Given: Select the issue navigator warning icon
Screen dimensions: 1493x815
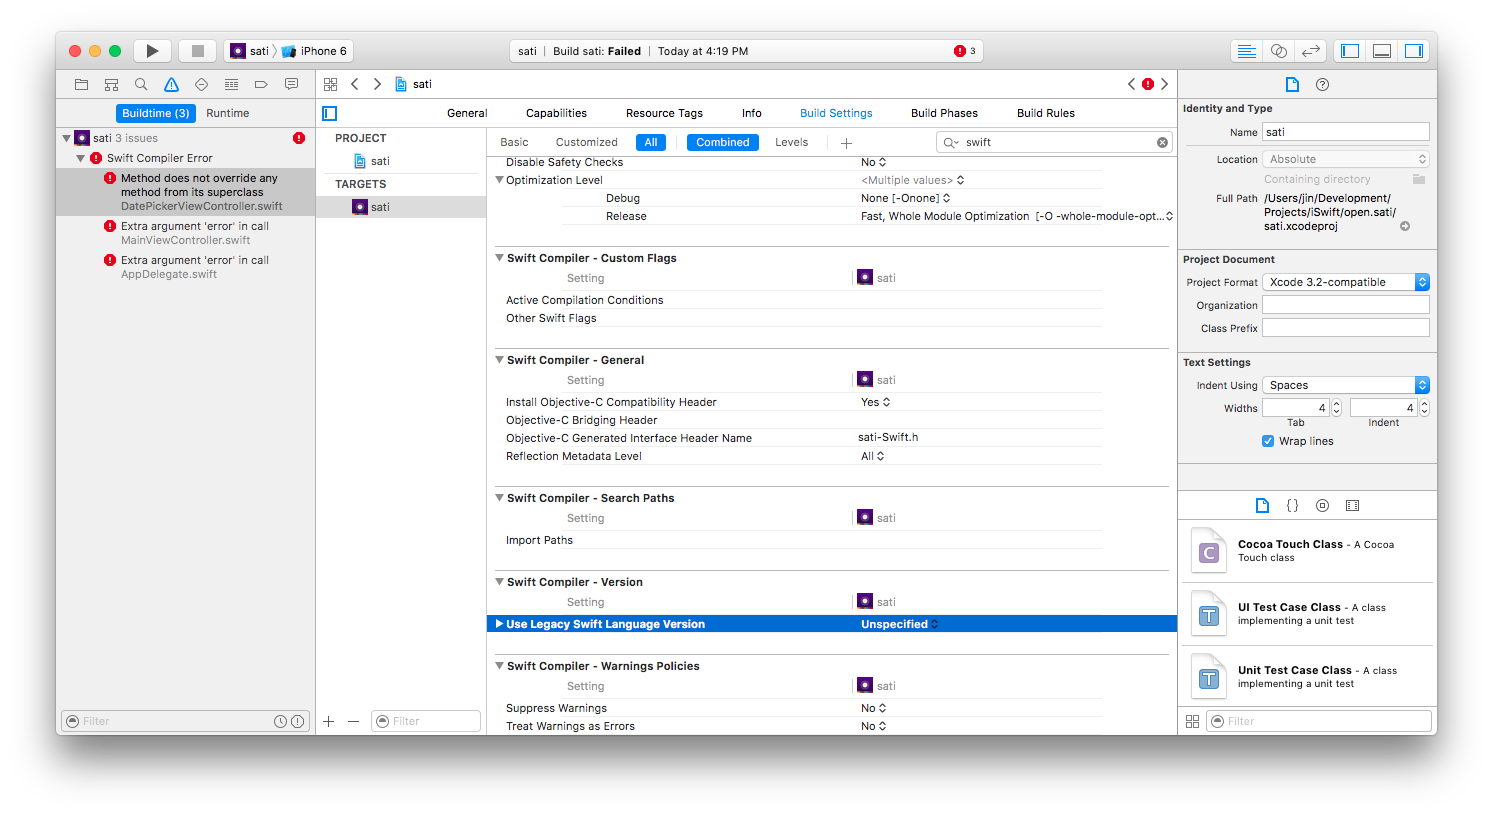Looking at the screenshot, I should coord(171,84).
